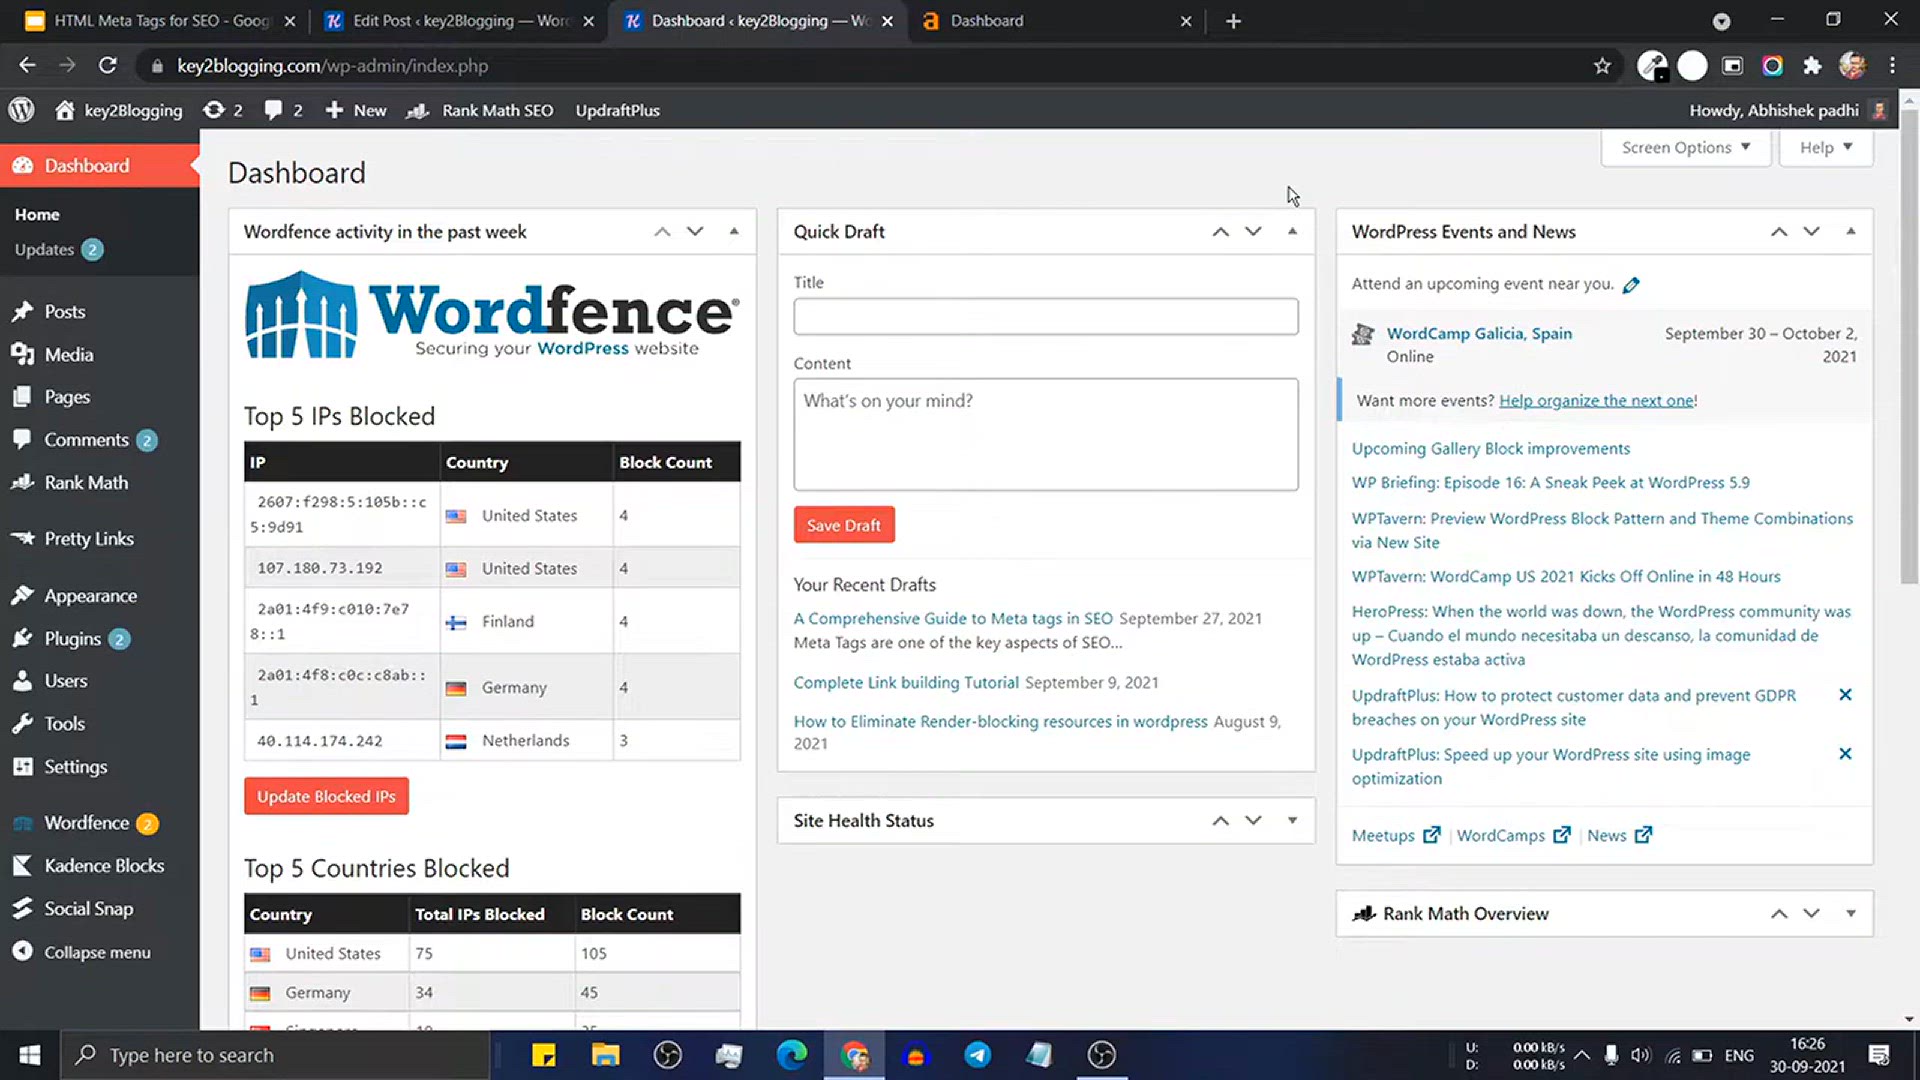Move Wordfence activity widget down
This screenshot has width=1920, height=1080.
tap(695, 231)
